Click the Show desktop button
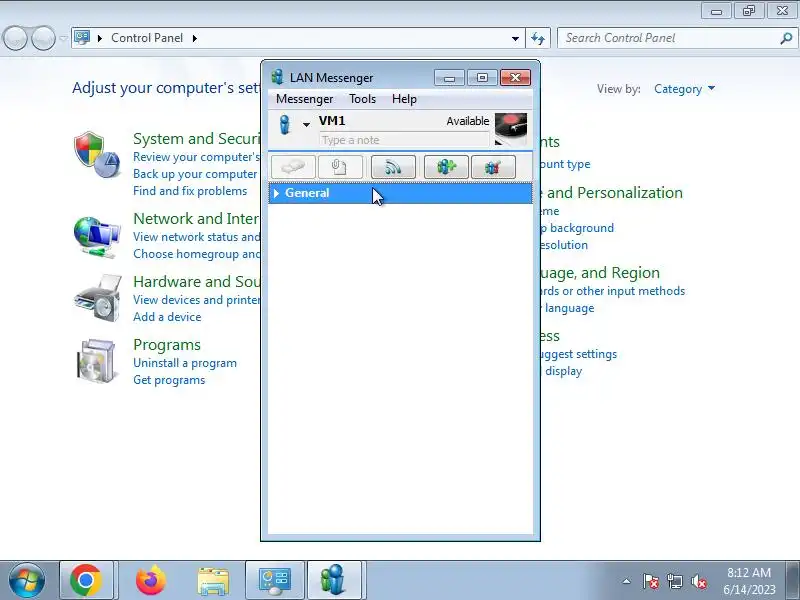The height and width of the screenshot is (600, 800). pos(793,580)
